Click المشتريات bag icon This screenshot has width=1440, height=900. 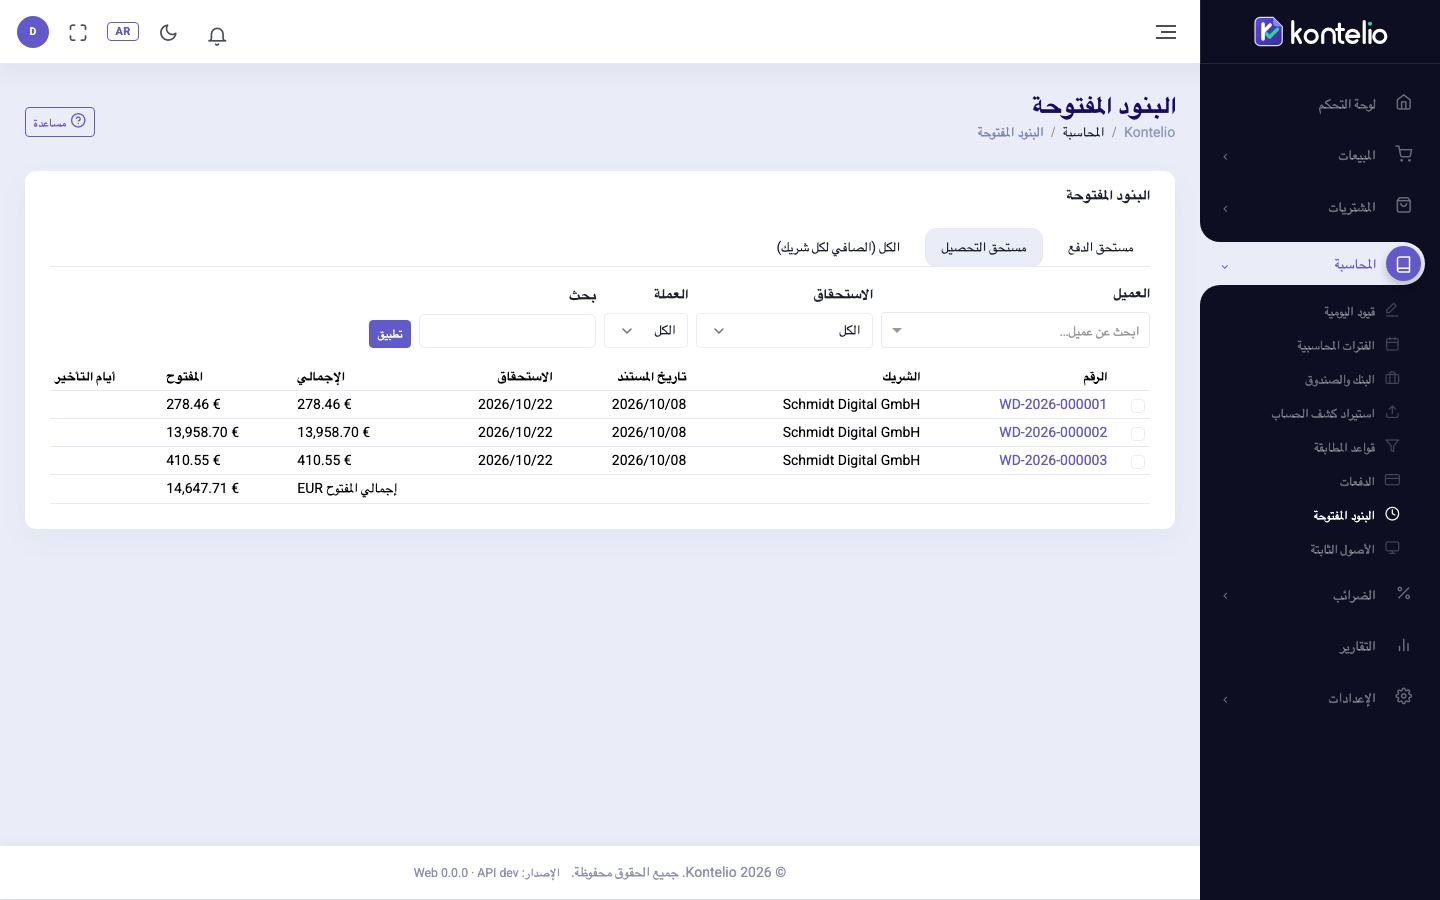click(1404, 205)
